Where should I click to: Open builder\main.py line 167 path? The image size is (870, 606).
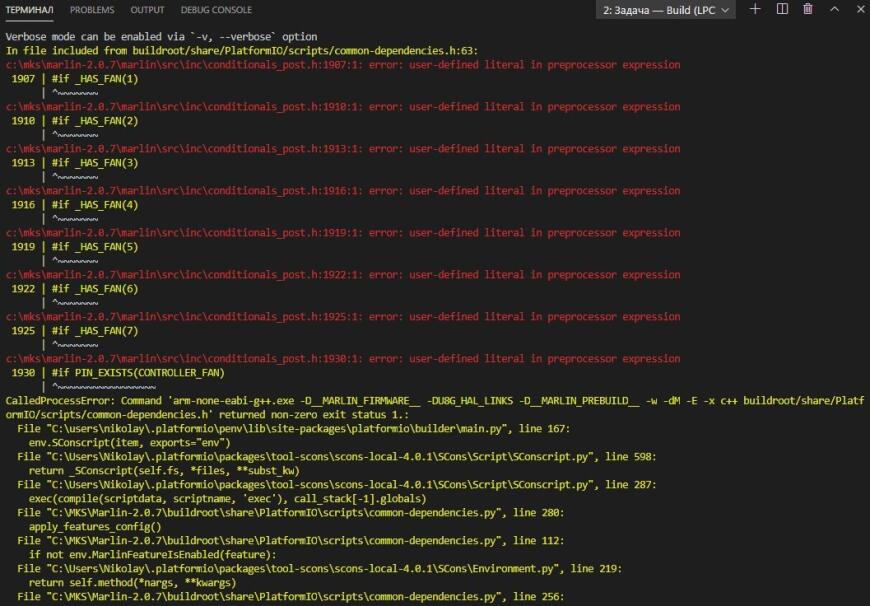(293, 429)
